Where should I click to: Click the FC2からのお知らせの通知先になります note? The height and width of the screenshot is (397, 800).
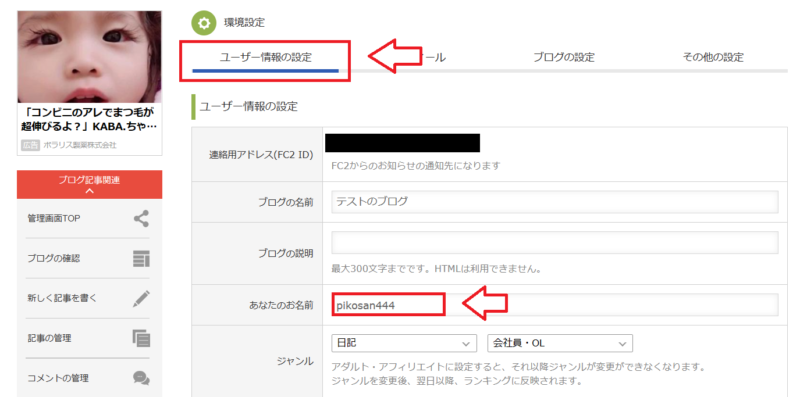pyautogui.click(x=416, y=166)
